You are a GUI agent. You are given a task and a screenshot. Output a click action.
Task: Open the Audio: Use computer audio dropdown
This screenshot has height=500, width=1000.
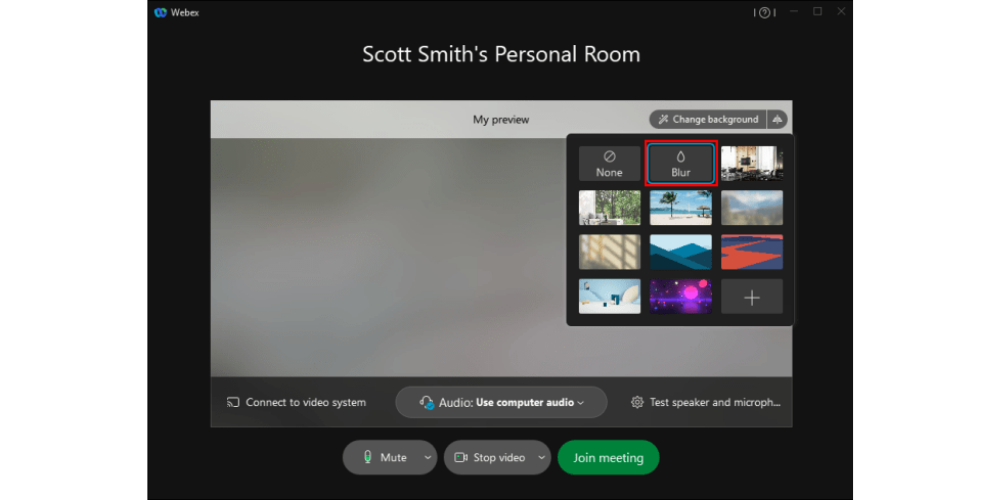(x=501, y=402)
